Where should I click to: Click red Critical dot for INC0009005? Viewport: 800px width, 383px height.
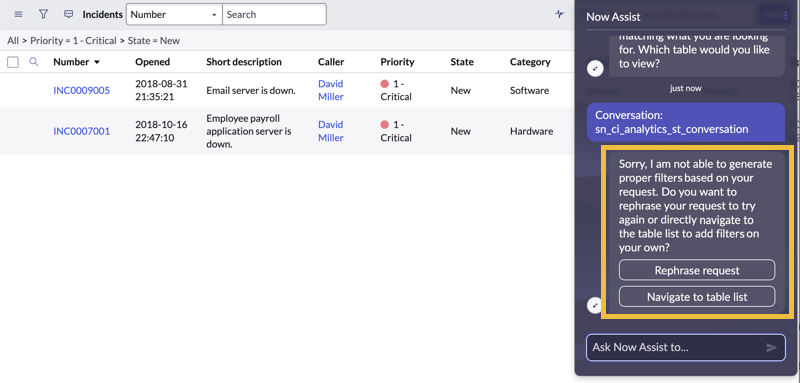(x=385, y=84)
